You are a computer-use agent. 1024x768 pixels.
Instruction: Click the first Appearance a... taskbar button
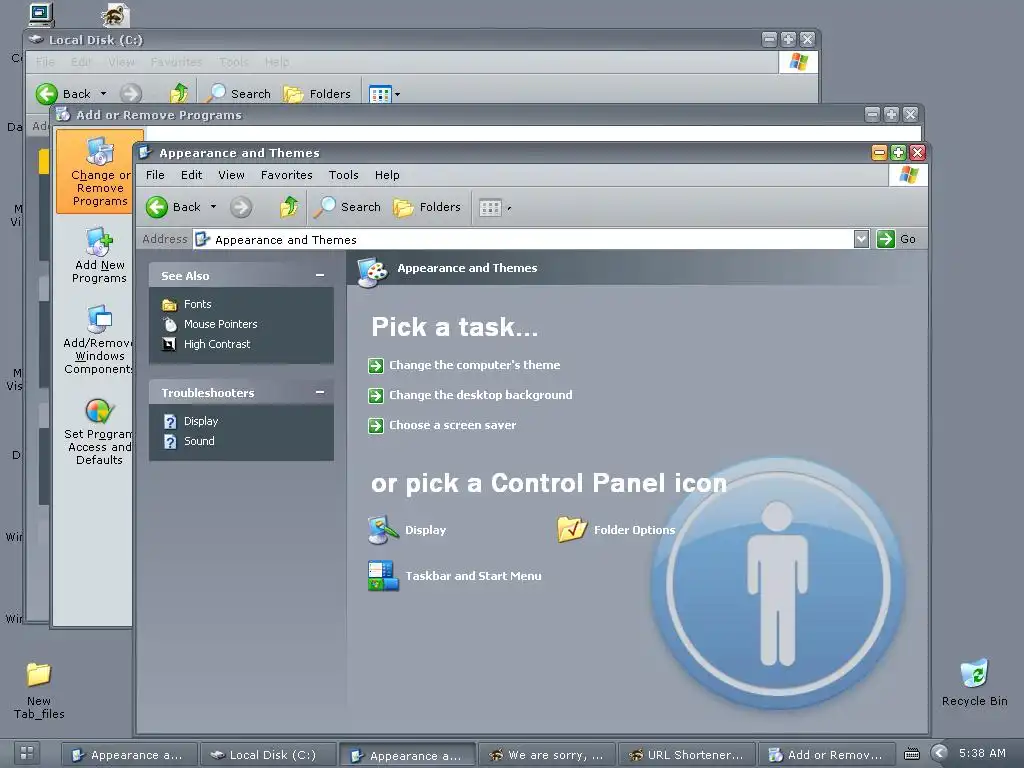pos(129,755)
